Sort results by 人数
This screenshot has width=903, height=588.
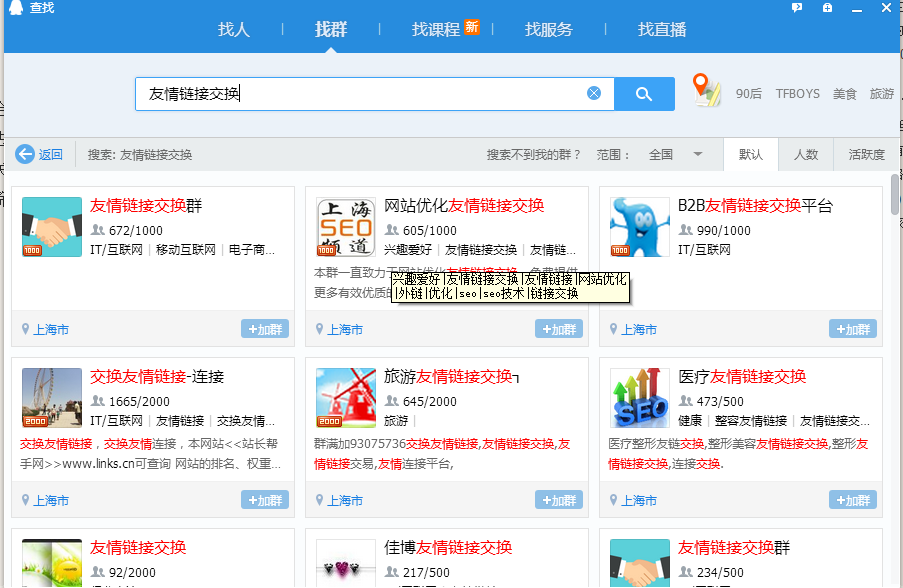(806, 155)
